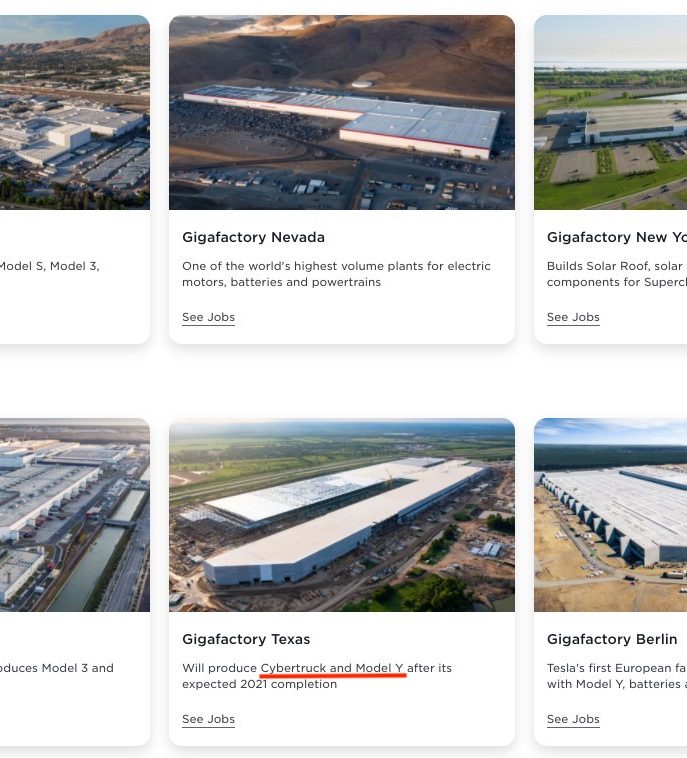Select the Gigafactory Nevada heading
687x758 pixels.
coord(253,237)
